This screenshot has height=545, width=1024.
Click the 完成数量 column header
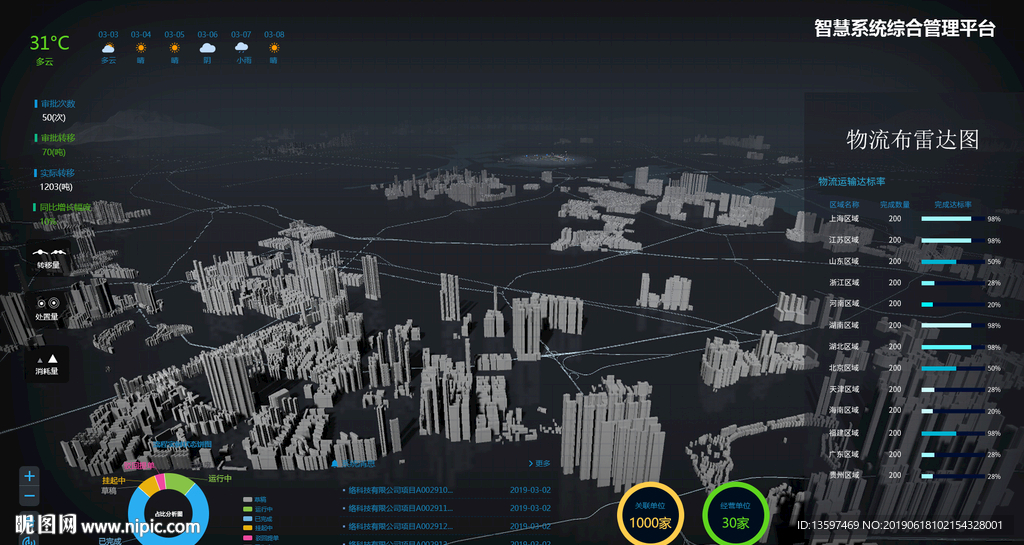[x=895, y=204]
